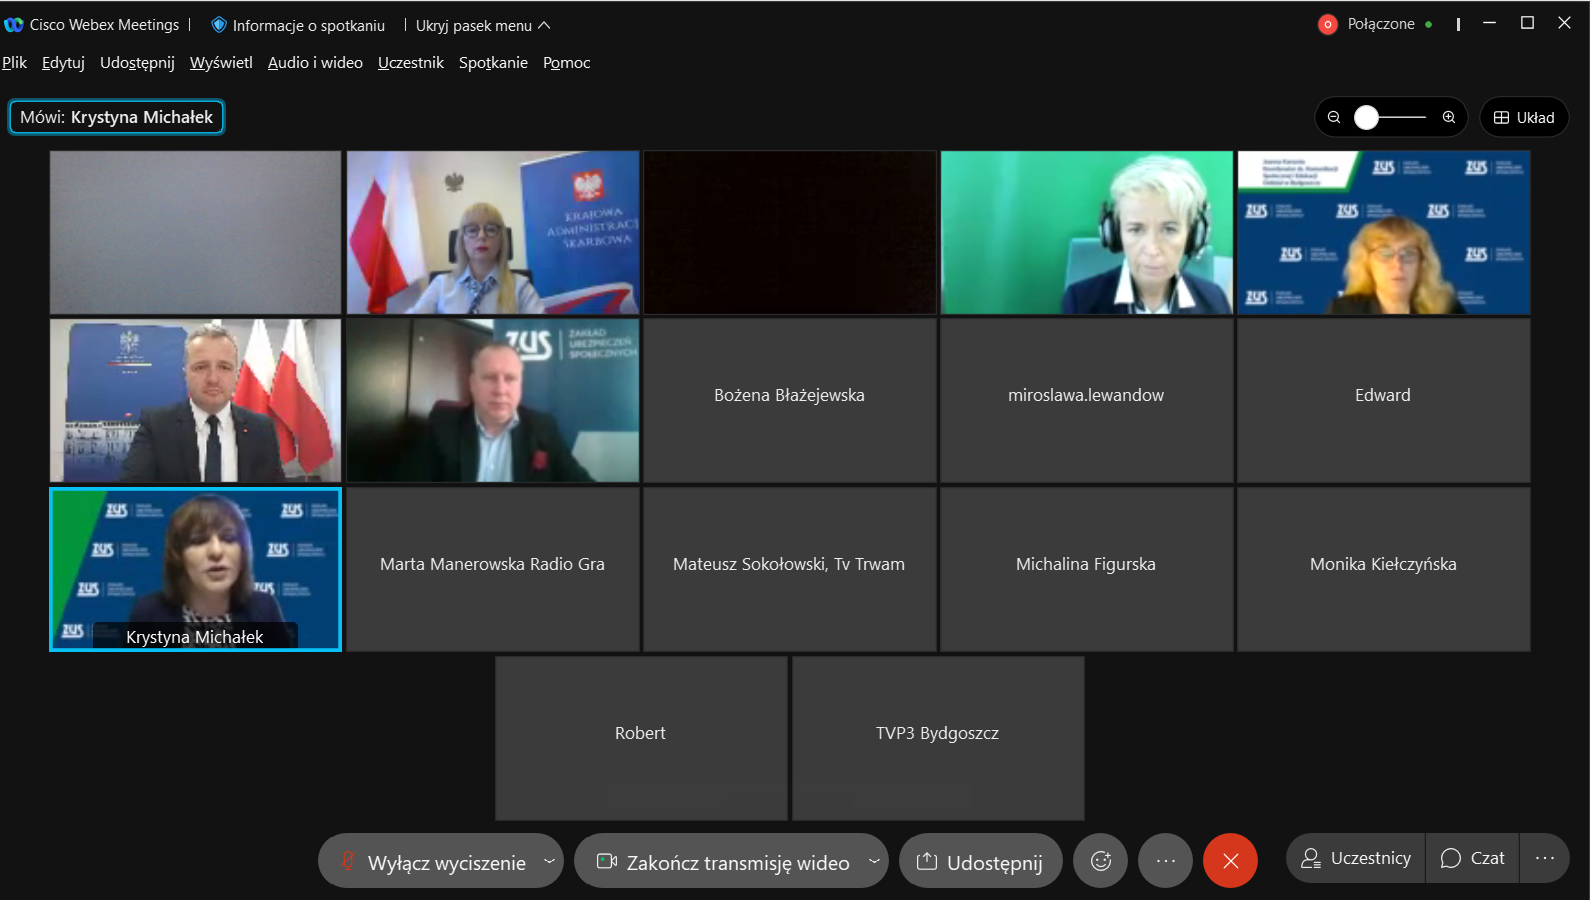The image size is (1590, 900).
Task: Click the zoom level slider handle
Action: pos(1366,118)
